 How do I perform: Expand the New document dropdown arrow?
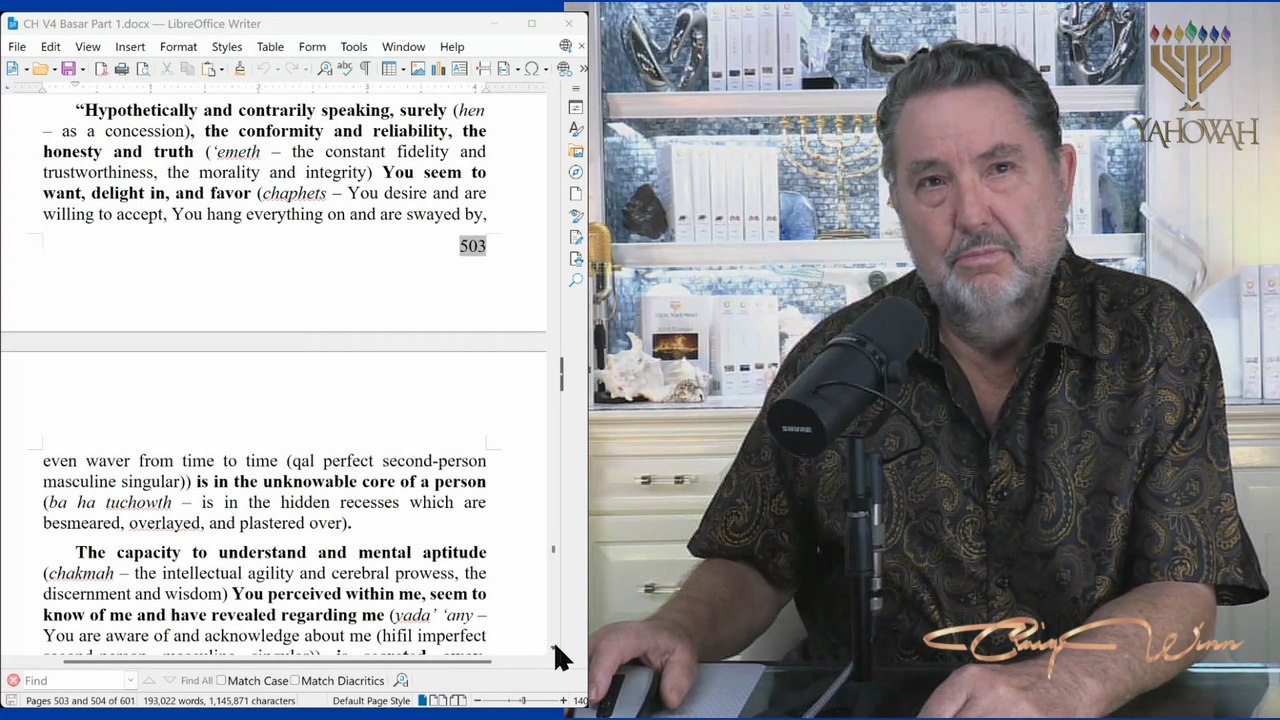point(27,70)
